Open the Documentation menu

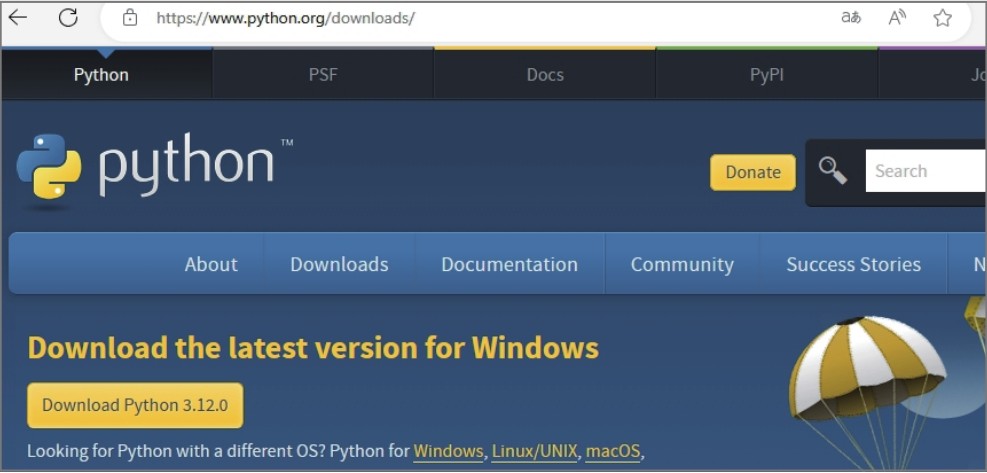click(x=509, y=264)
